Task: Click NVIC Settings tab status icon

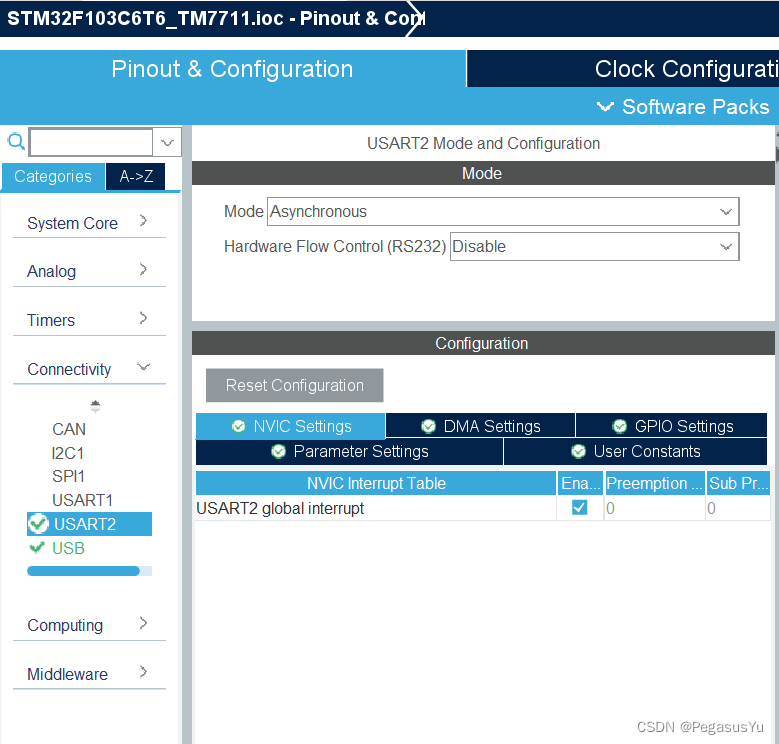Action: [238, 426]
